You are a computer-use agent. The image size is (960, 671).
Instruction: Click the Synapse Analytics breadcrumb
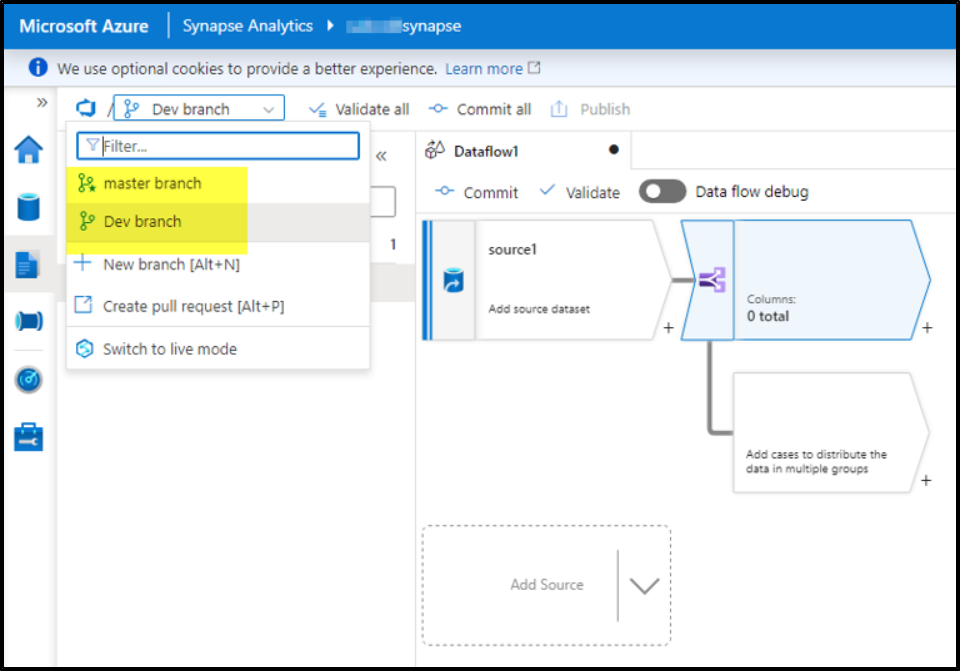tap(248, 26)
